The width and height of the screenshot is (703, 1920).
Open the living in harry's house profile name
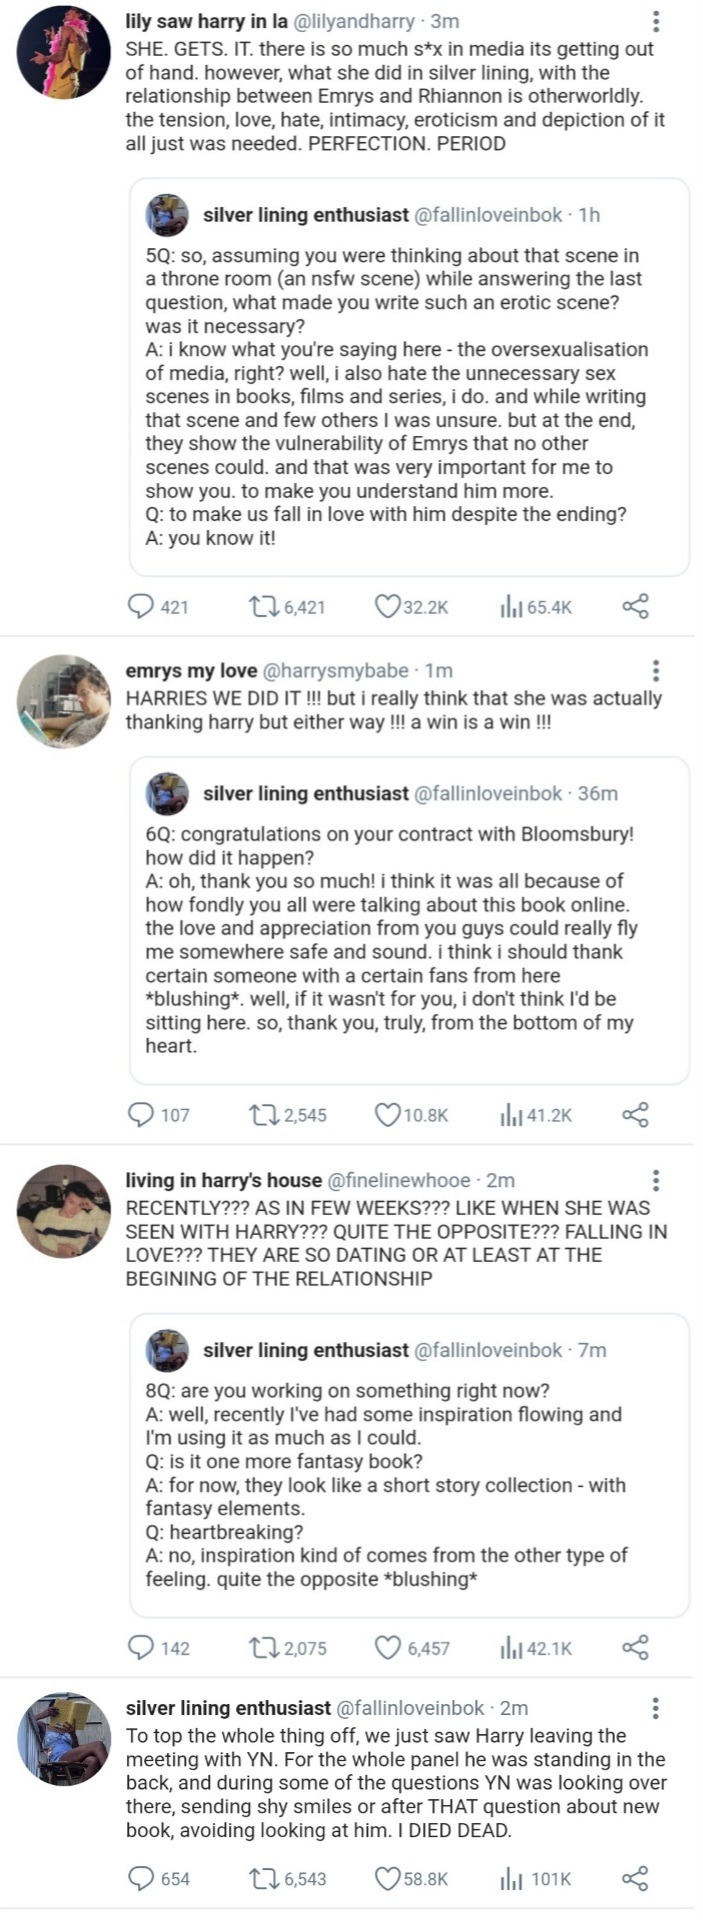click(x=223, y=1180)
